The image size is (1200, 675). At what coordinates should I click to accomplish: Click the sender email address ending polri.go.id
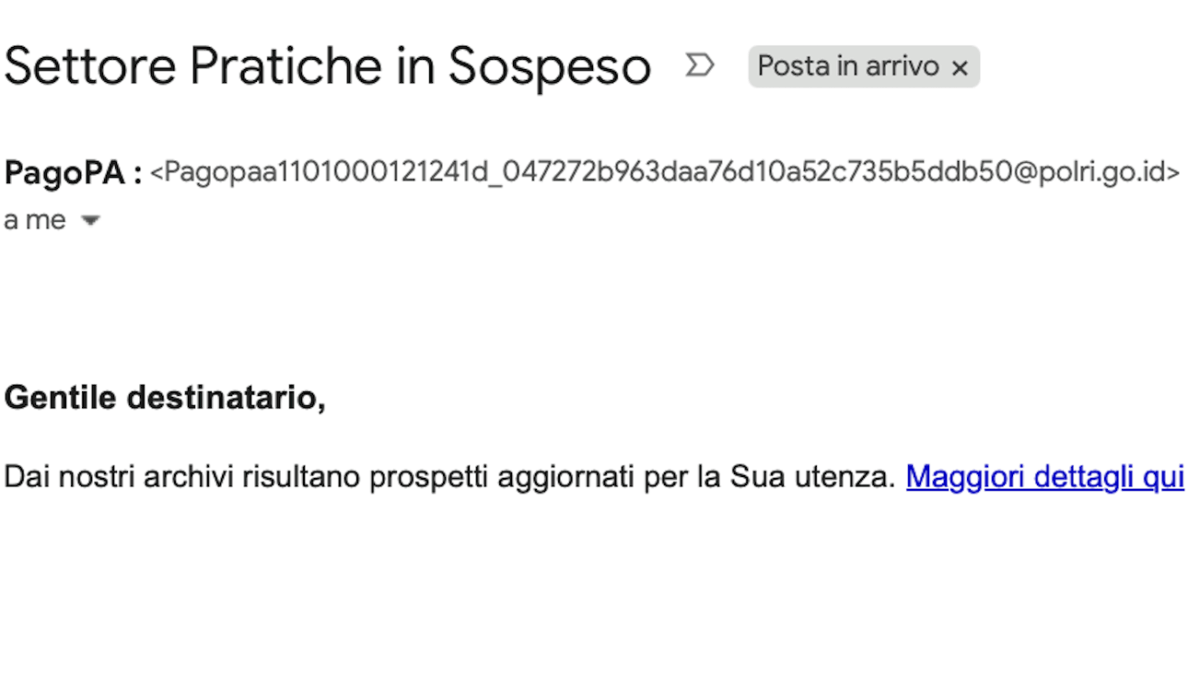(665, 173)
